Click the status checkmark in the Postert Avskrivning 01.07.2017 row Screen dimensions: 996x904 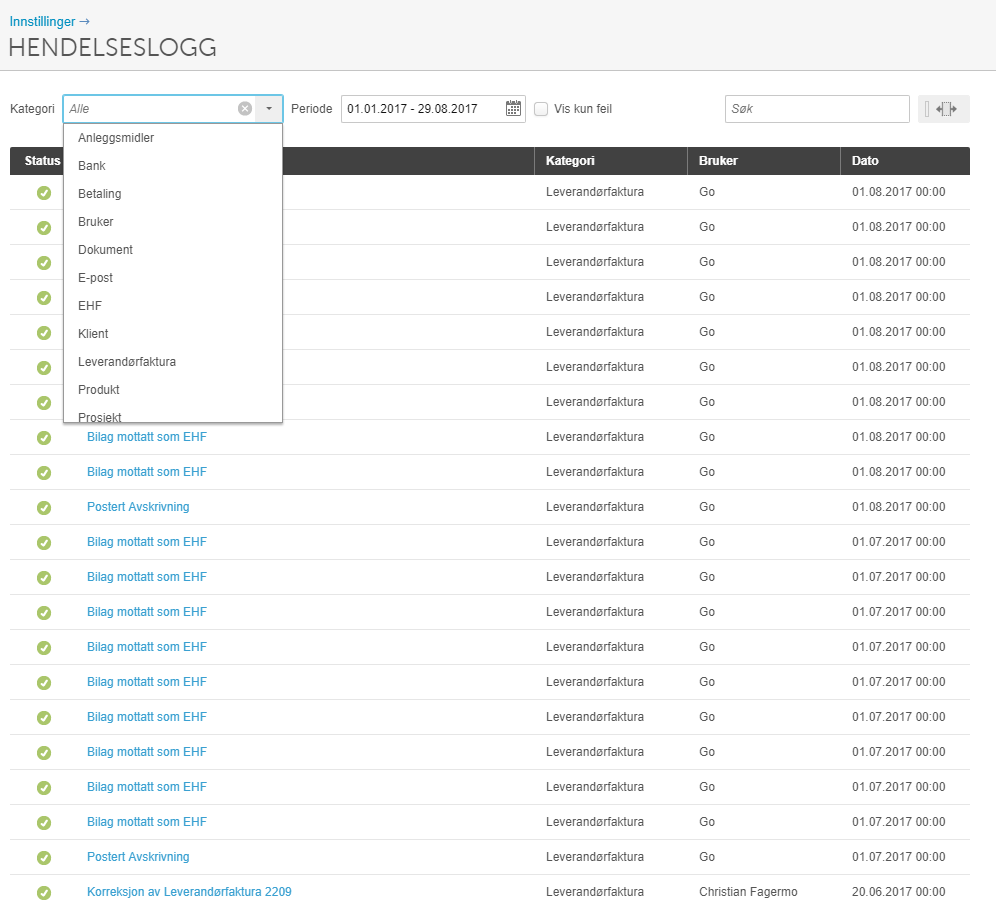[44, 858]
